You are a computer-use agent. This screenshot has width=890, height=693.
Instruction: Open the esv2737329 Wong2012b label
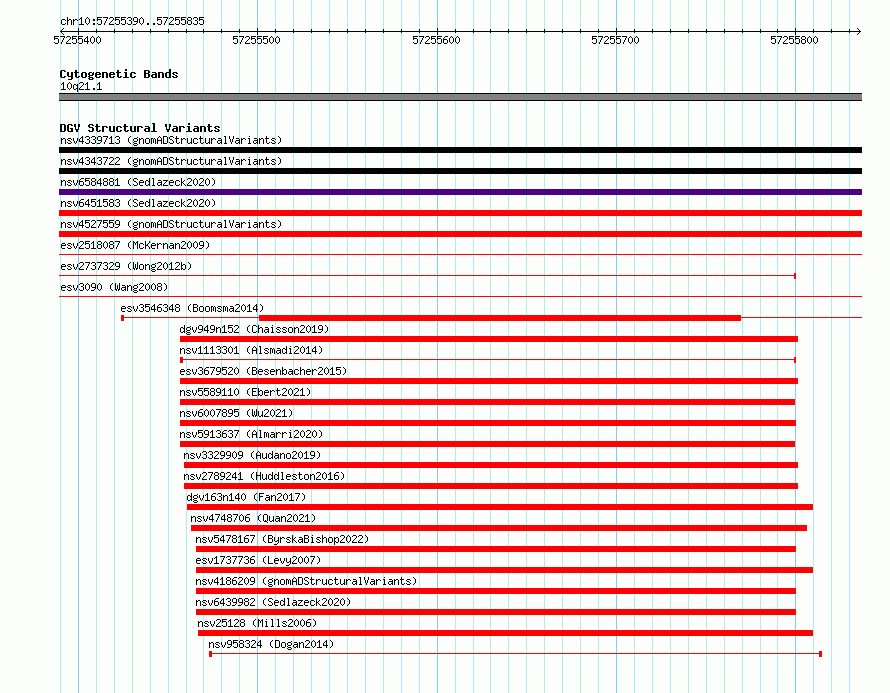point(126,266)
